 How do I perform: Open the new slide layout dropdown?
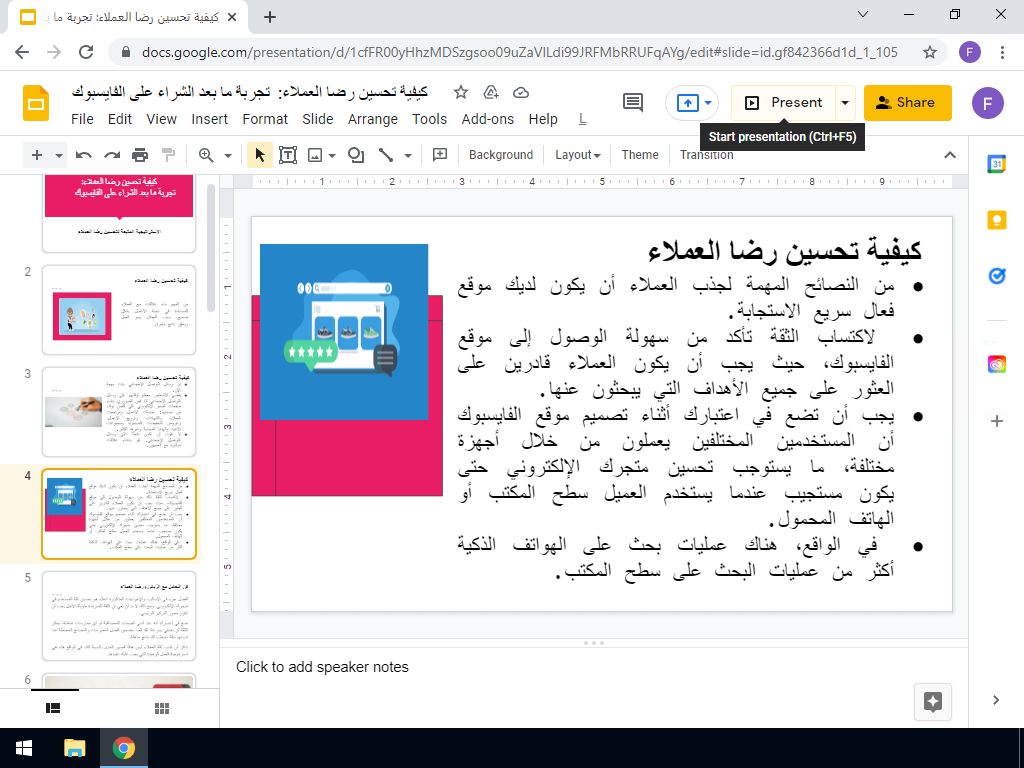click(x=59, y=155)
